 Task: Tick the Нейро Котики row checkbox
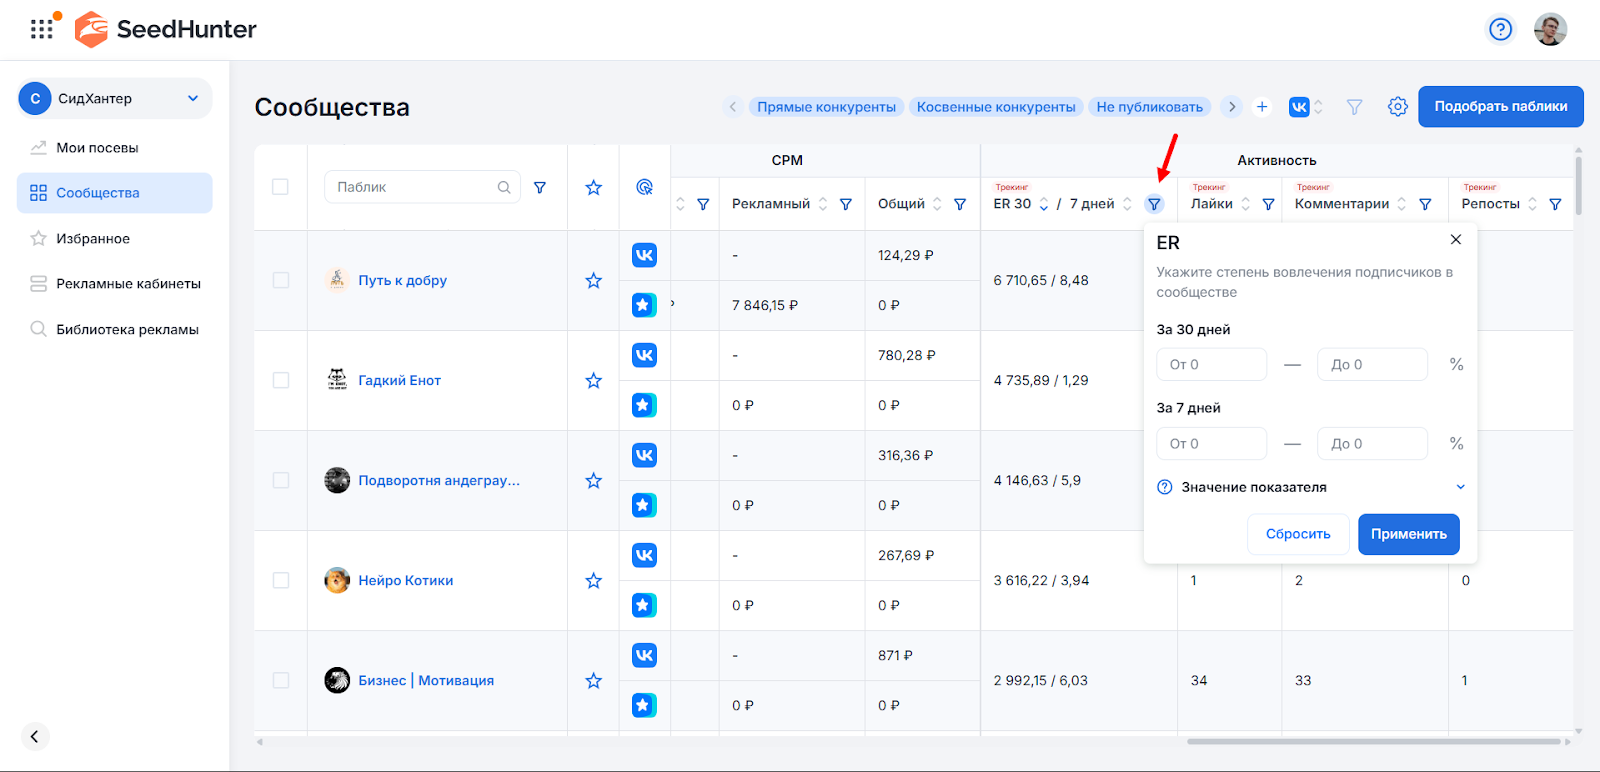click(x=281, y=581)
